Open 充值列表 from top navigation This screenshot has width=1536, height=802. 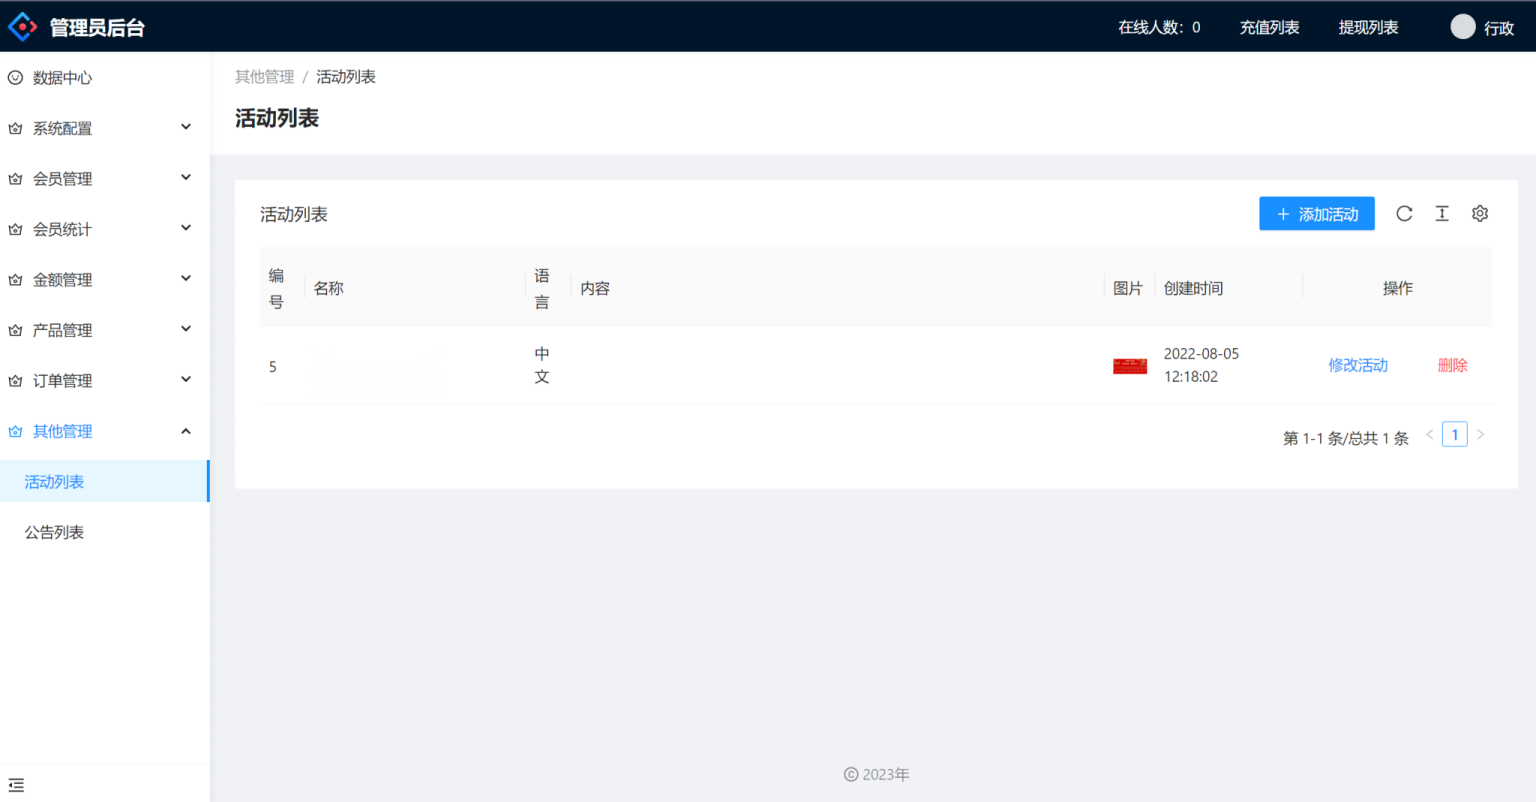pos(1269,27)
